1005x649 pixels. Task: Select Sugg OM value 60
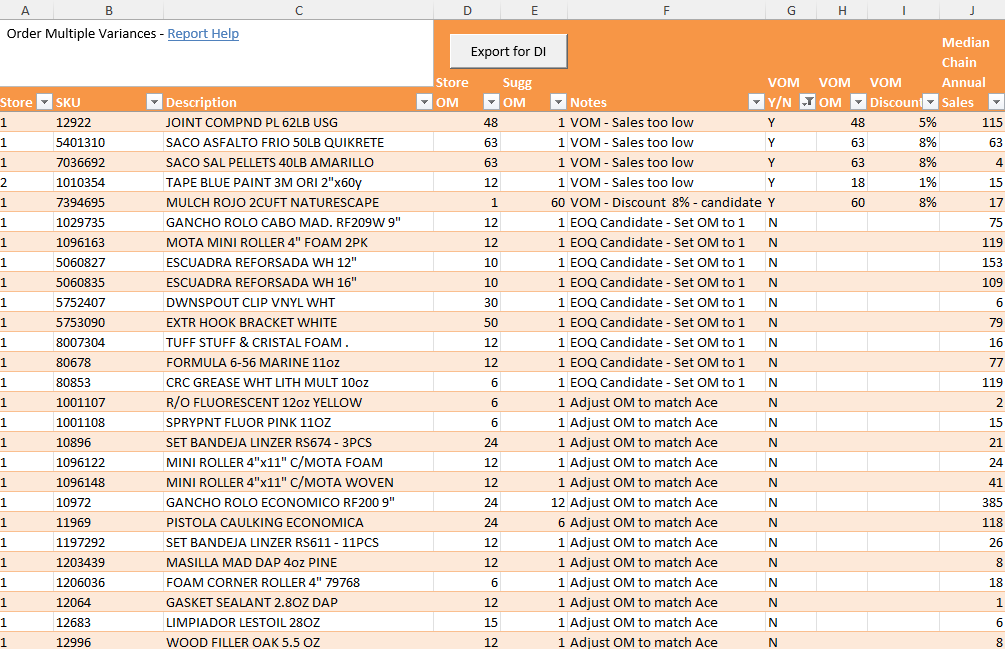pyautogui.click(x=534, y=202)
